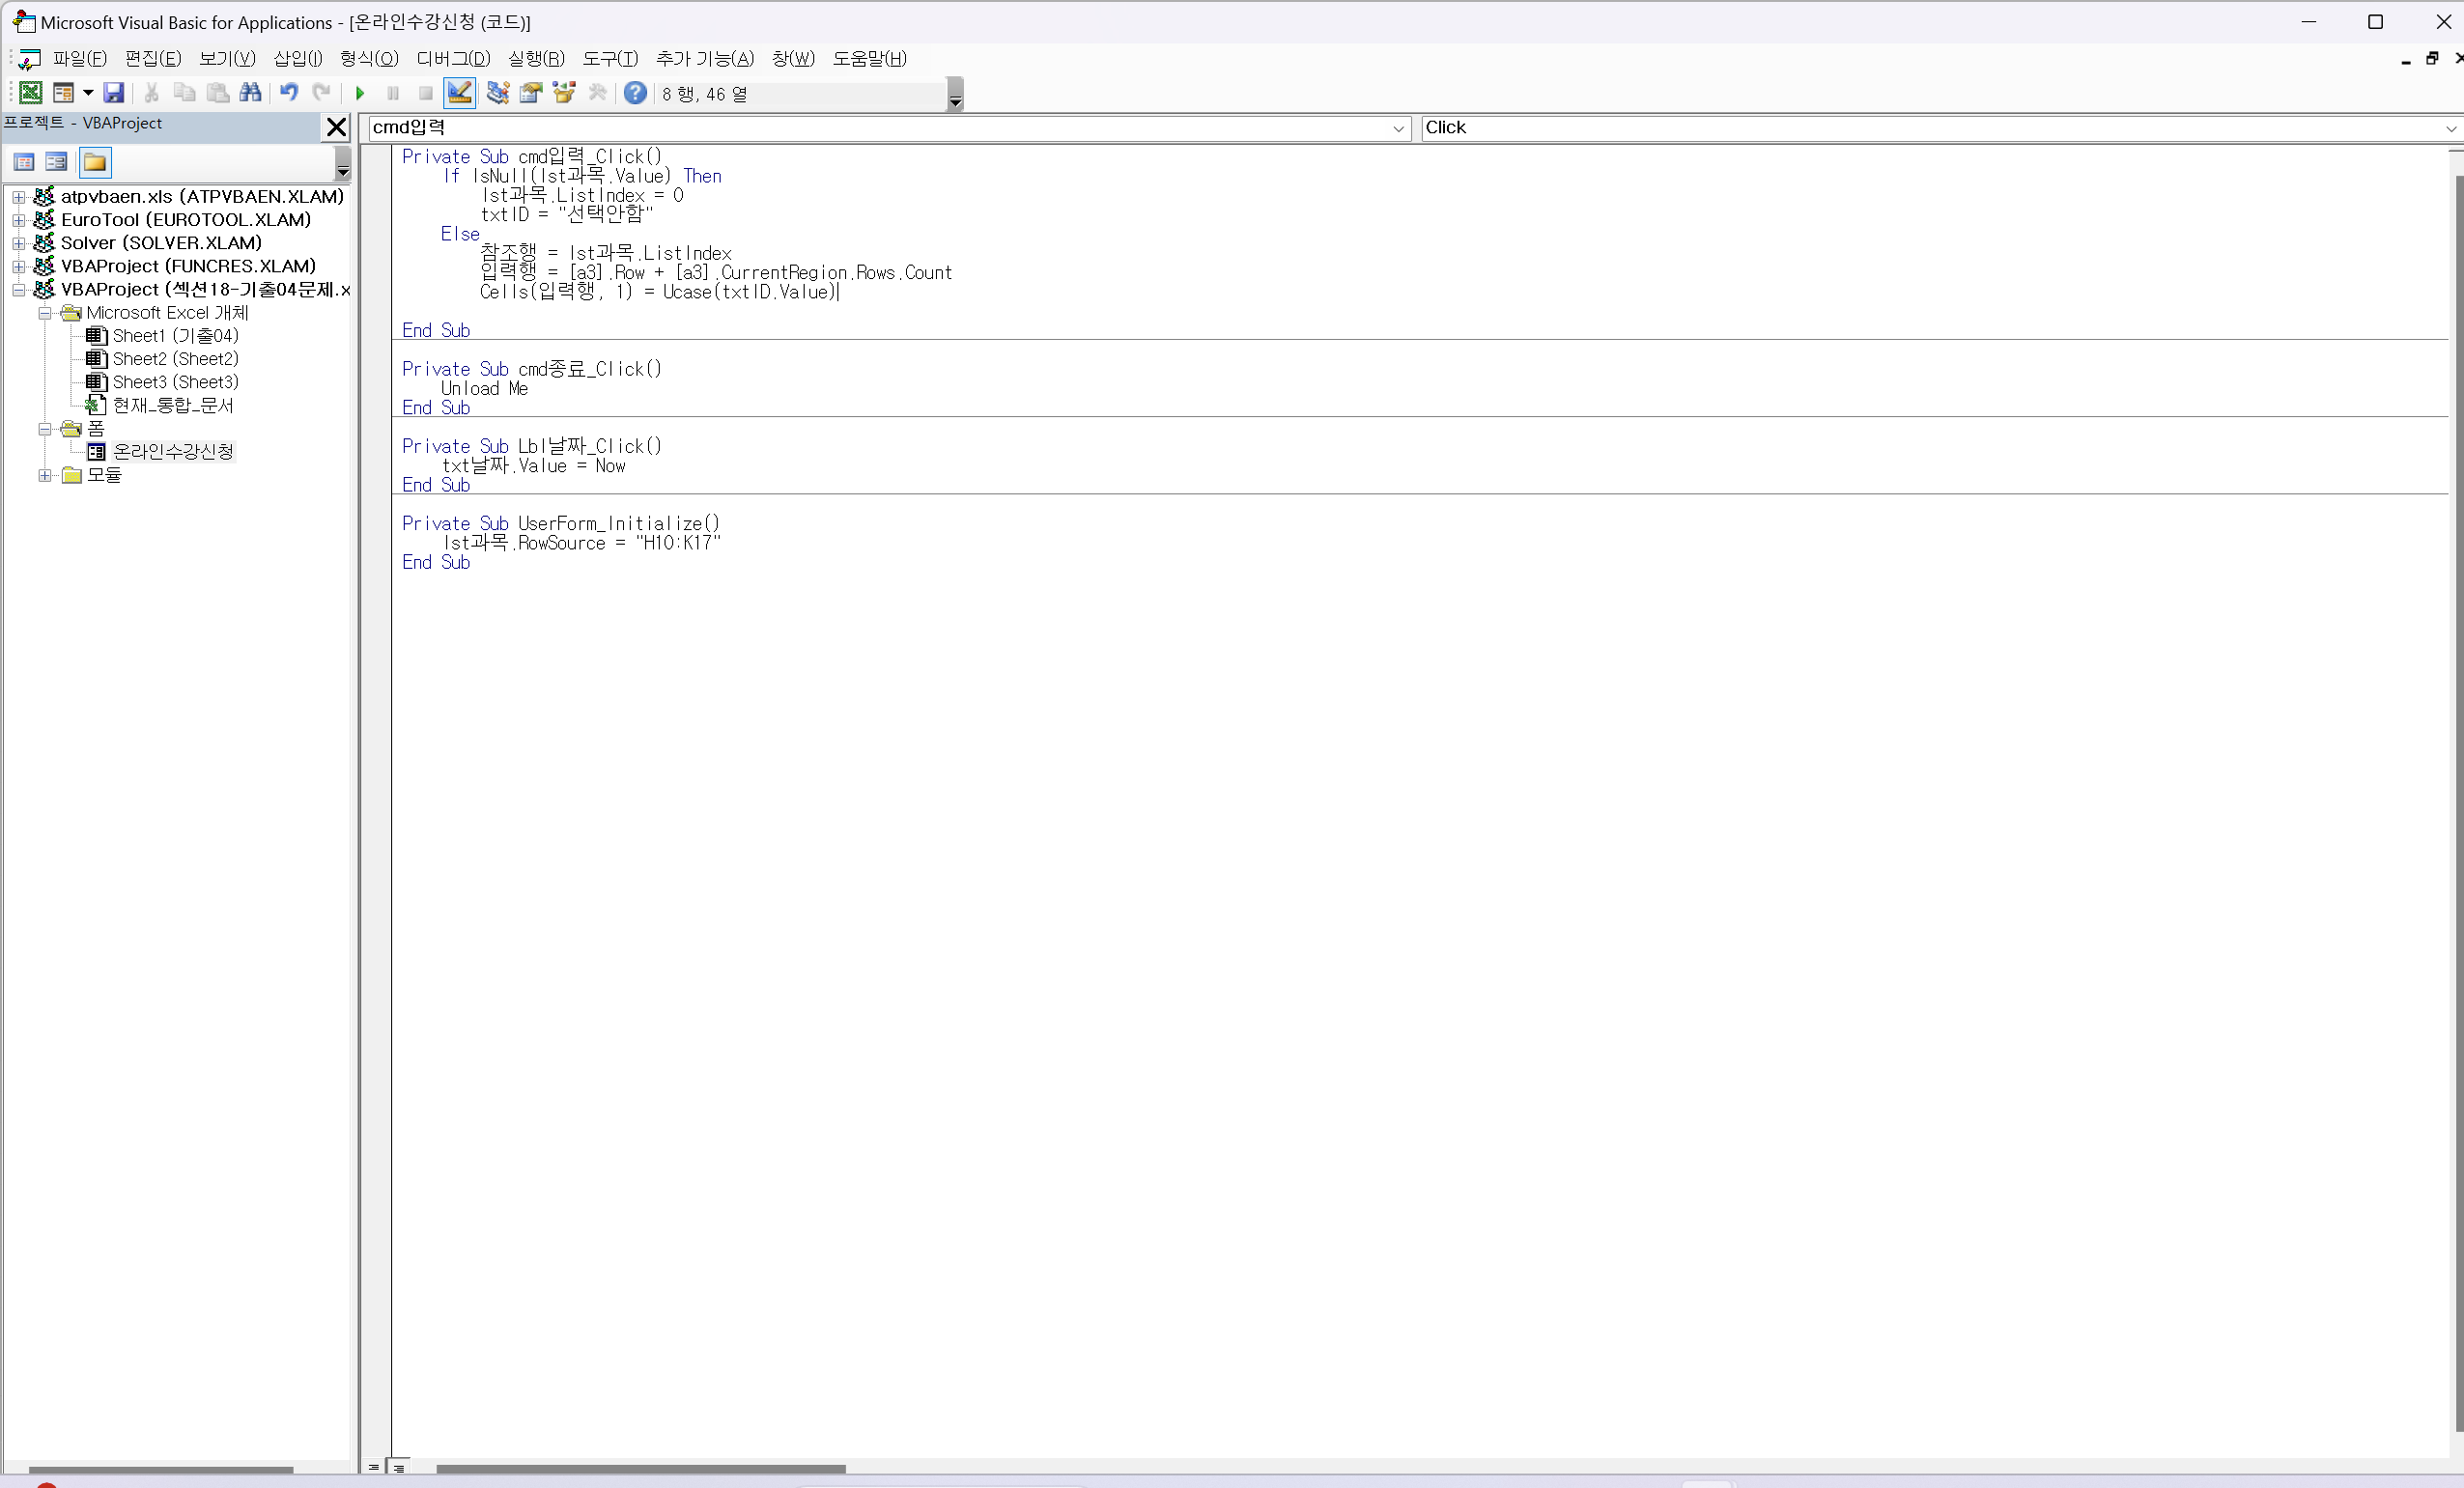
Task: Click the View Microsoft Excel icon
Action: coord(30,93)
